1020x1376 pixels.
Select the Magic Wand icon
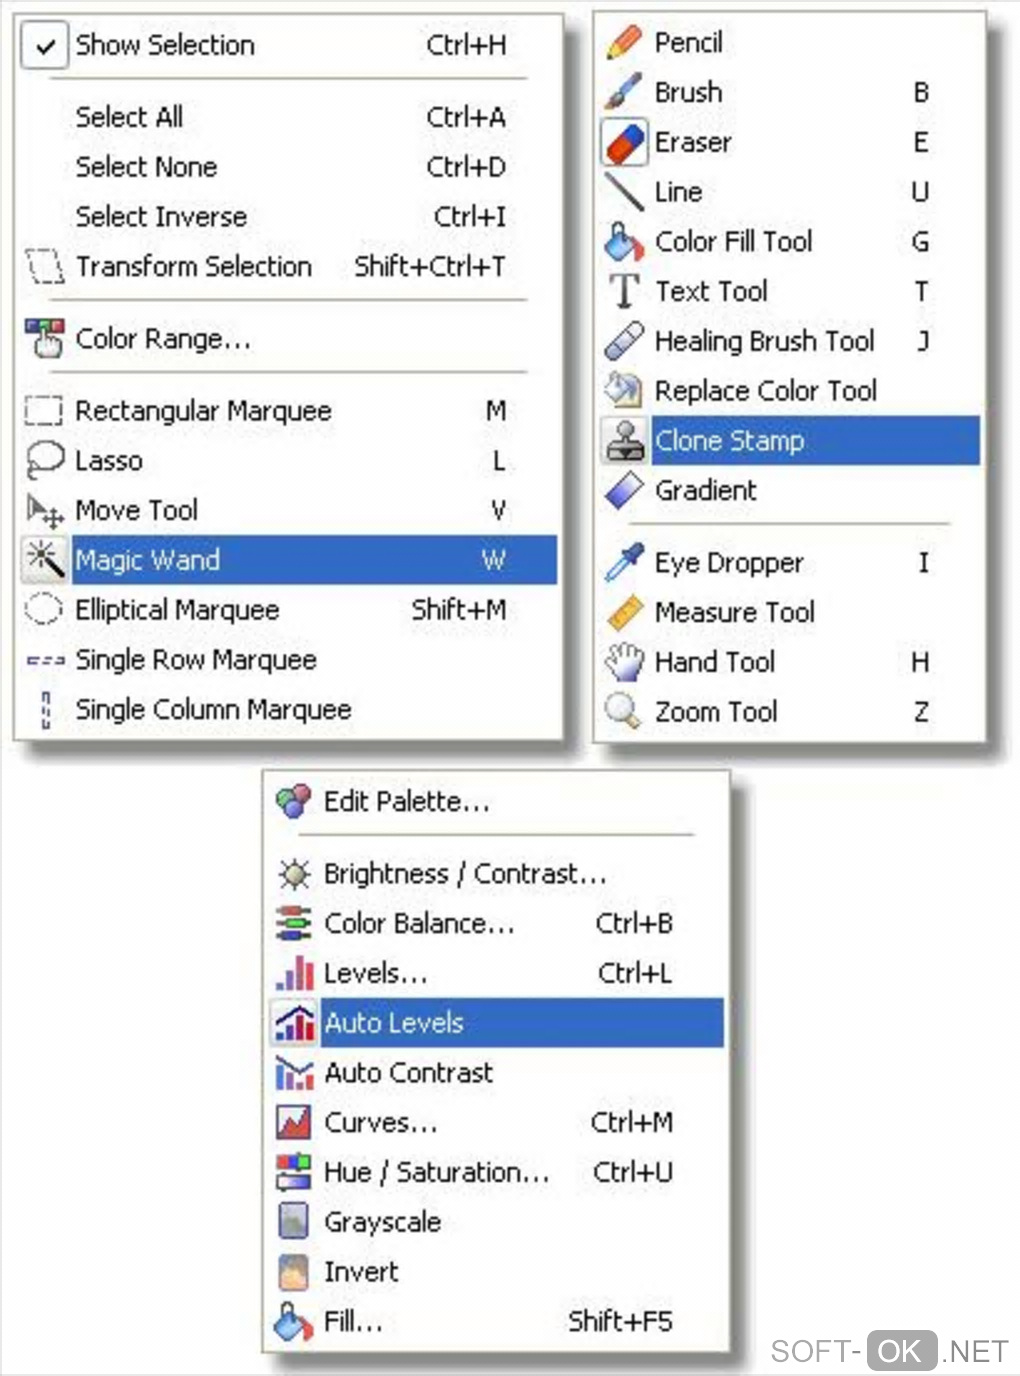[x=44, y=560]
